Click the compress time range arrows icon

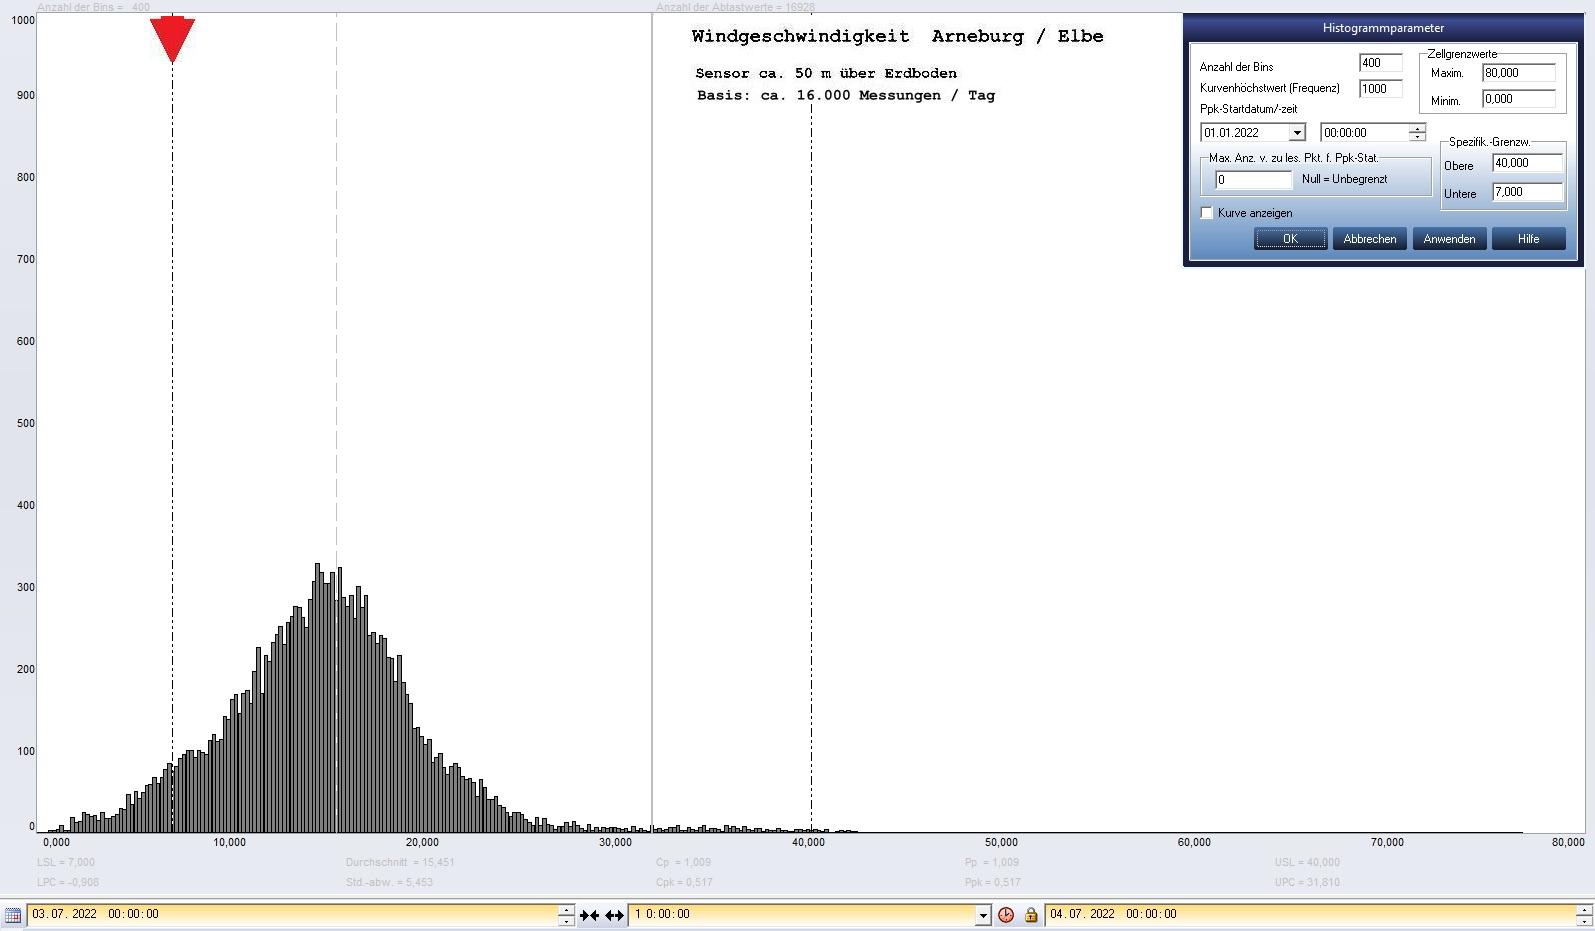pos(589,915)
